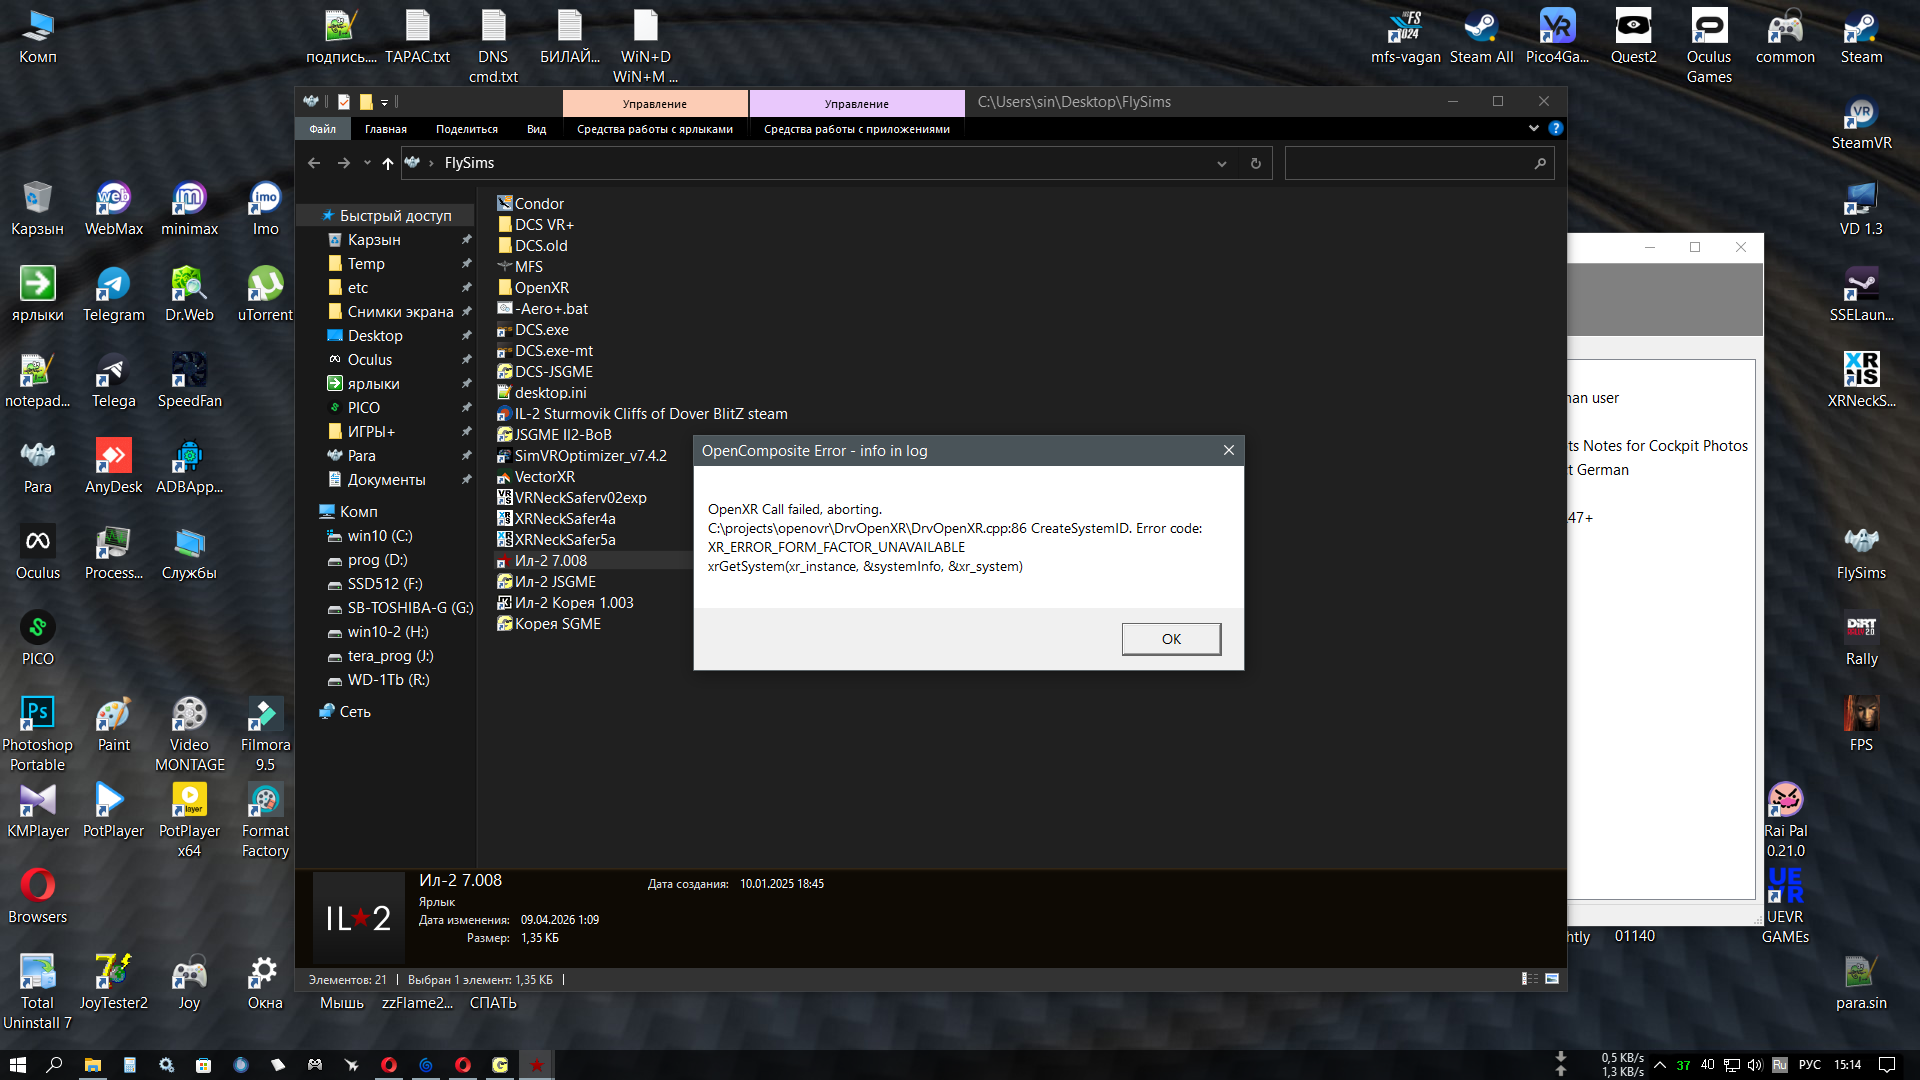Switch Explorer to details view
Image resolution: width=1920 pixels, height=1080 pixels.
tap(1530, 979)
